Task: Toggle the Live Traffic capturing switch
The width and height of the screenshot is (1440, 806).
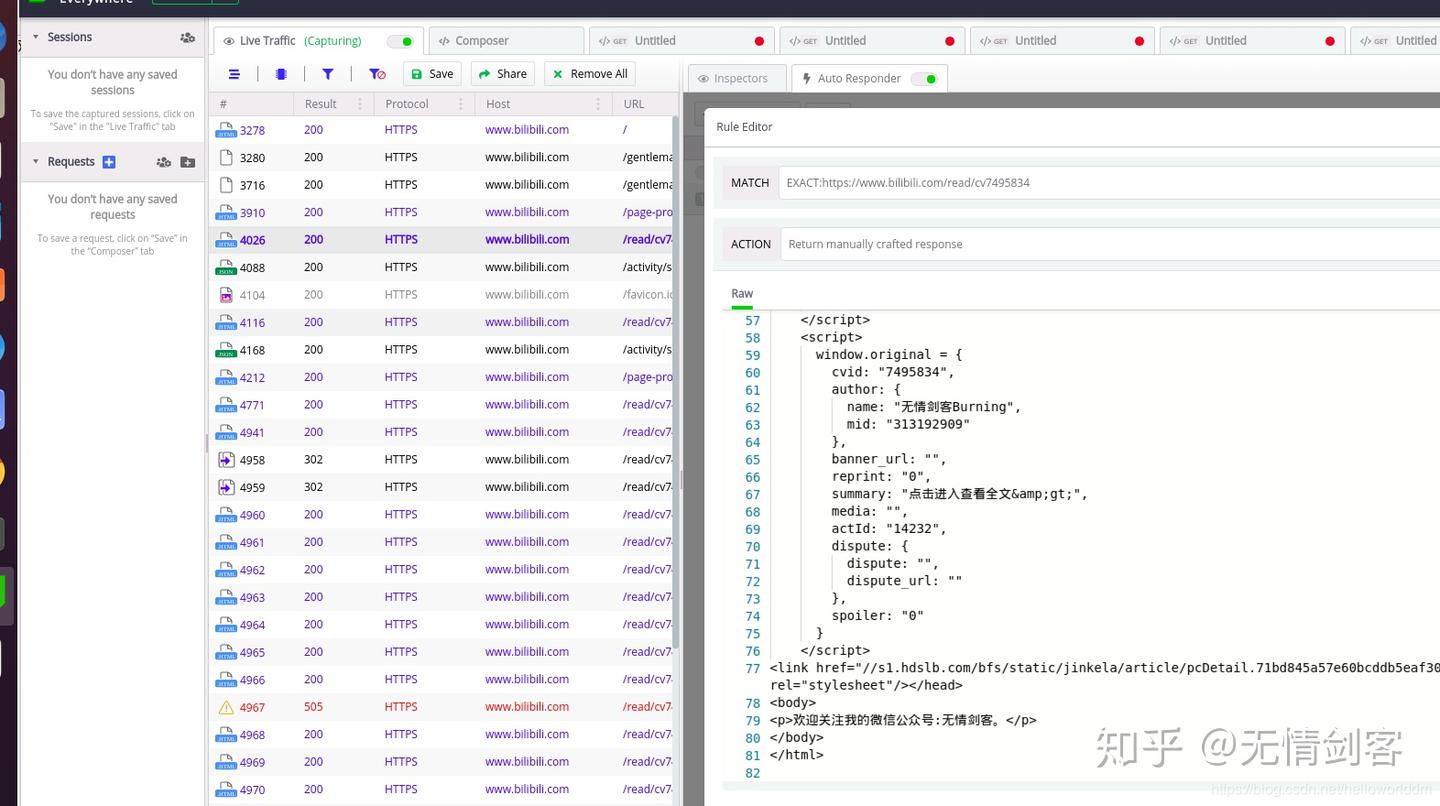Action: 400,41
